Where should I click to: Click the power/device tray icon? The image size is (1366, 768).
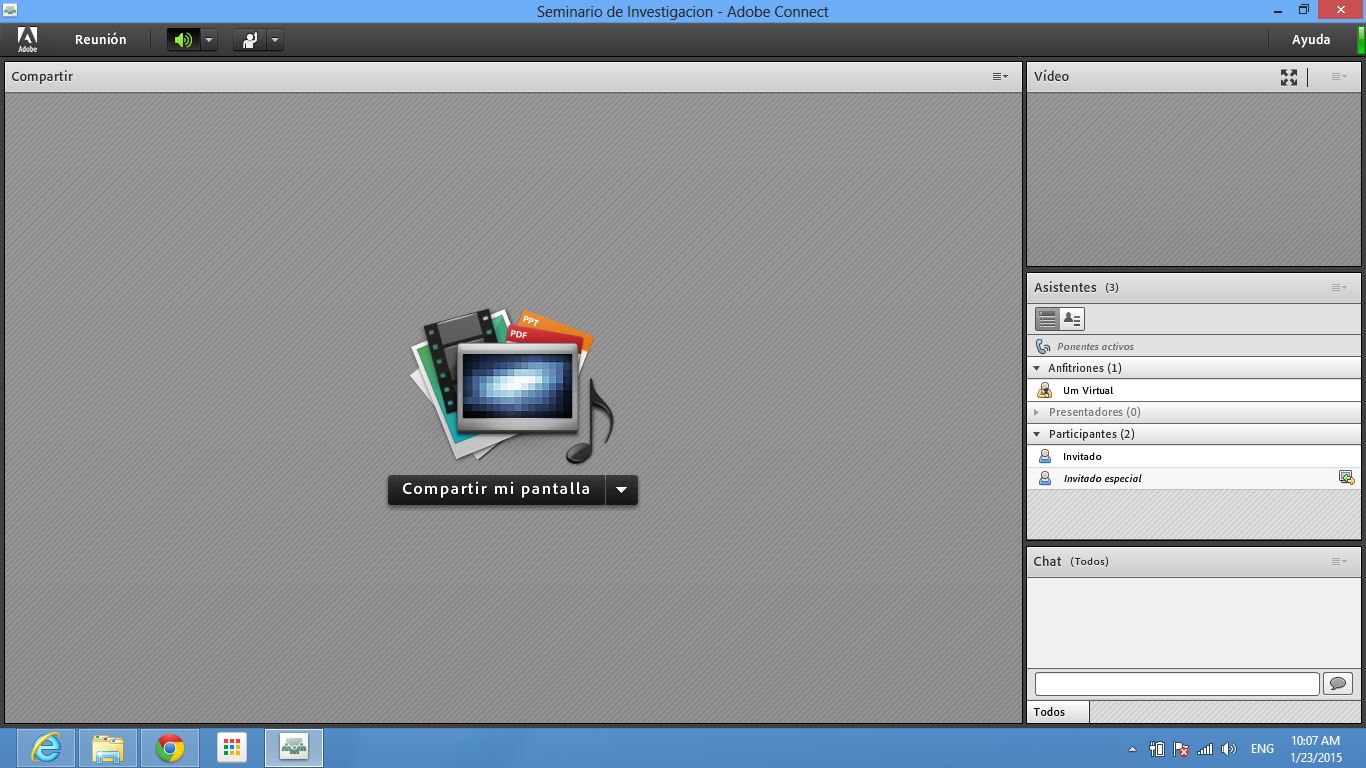pos(1157,749)
